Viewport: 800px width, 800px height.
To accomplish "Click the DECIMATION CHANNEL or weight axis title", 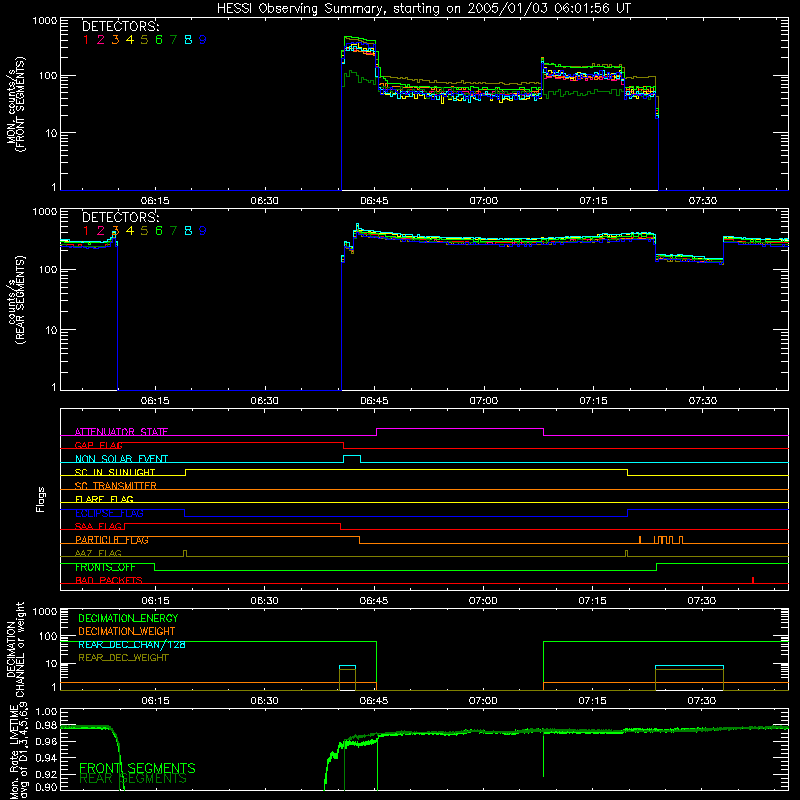I will click(15, 649).
